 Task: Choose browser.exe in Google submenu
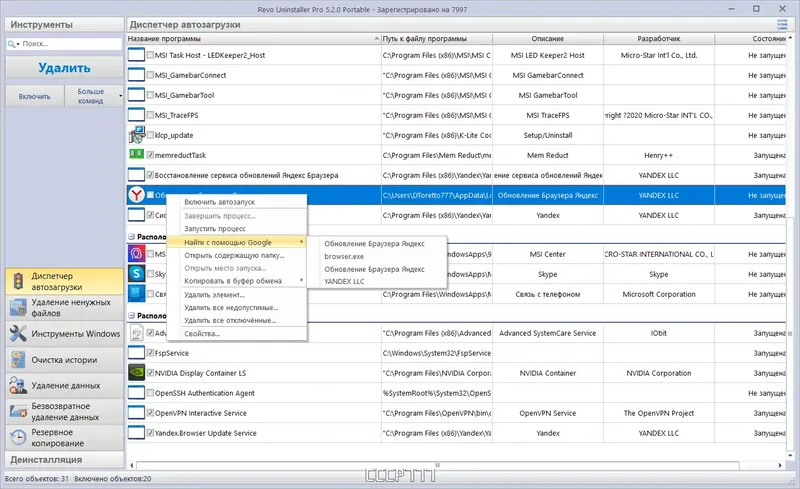[344, 256]
